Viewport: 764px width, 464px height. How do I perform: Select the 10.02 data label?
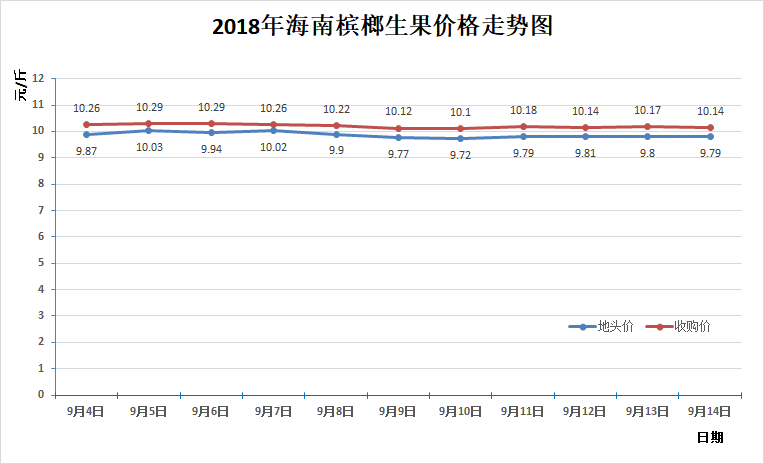point(274,147)
